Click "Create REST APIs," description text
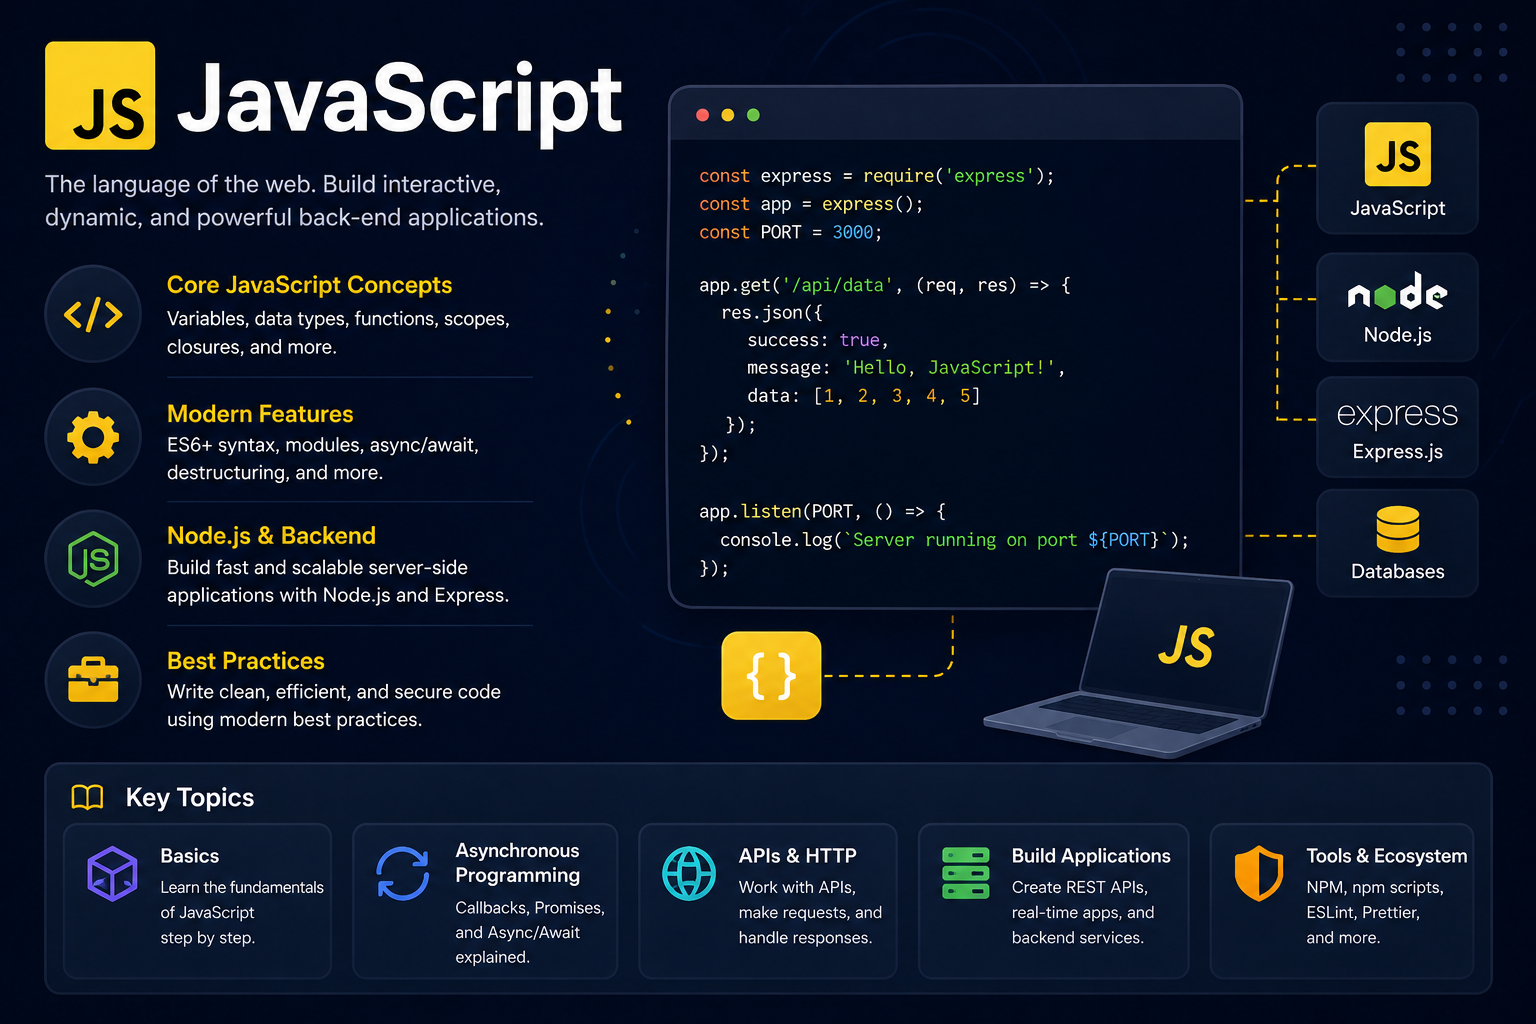 1080,887
